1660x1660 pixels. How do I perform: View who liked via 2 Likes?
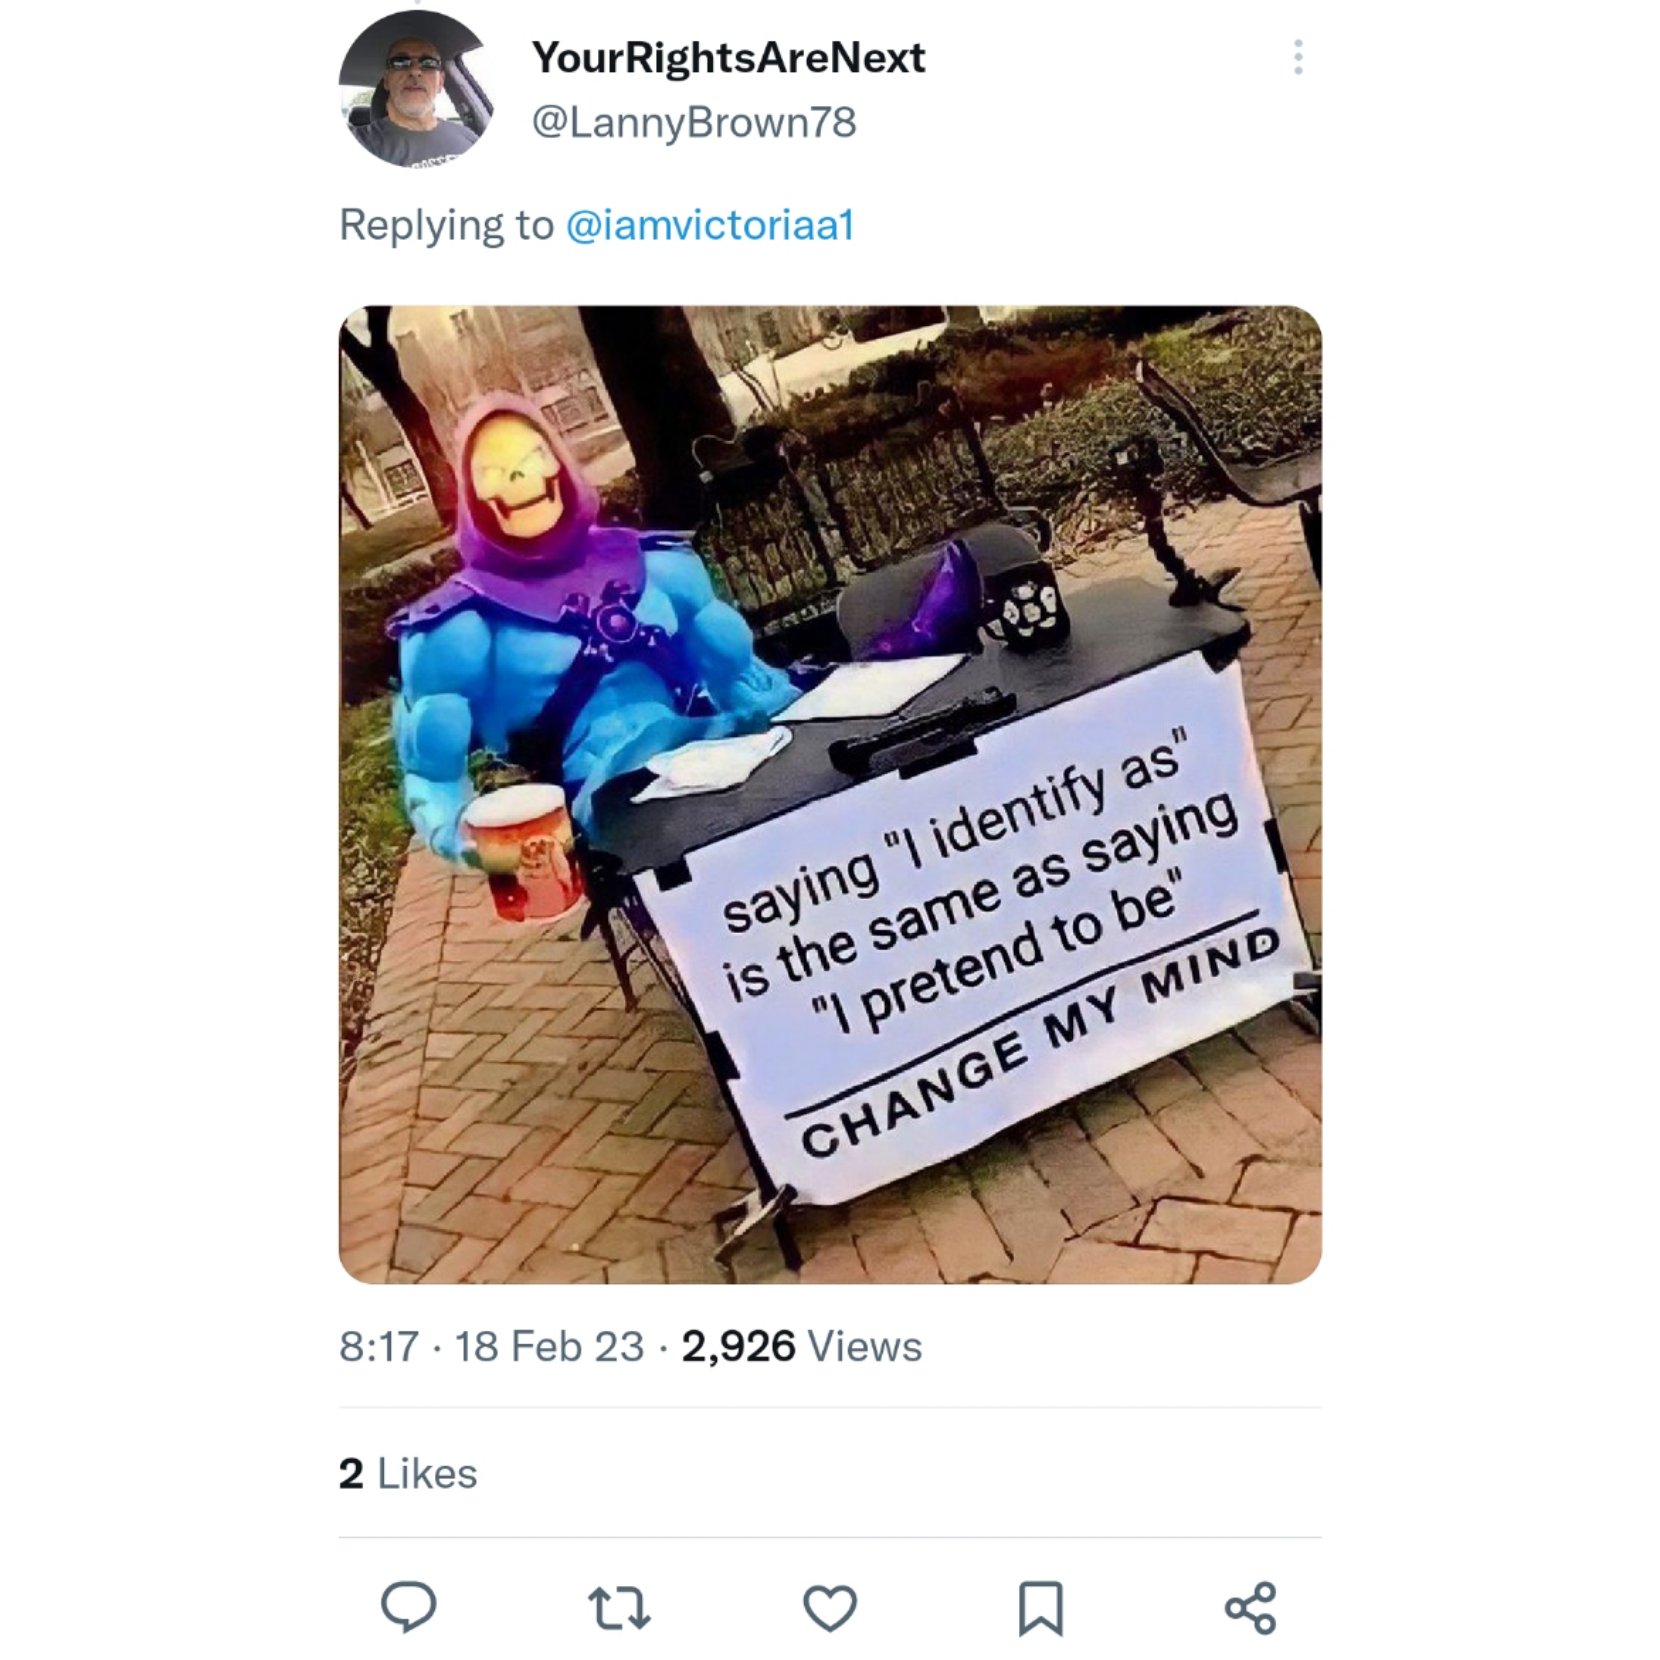point(408,1473)
